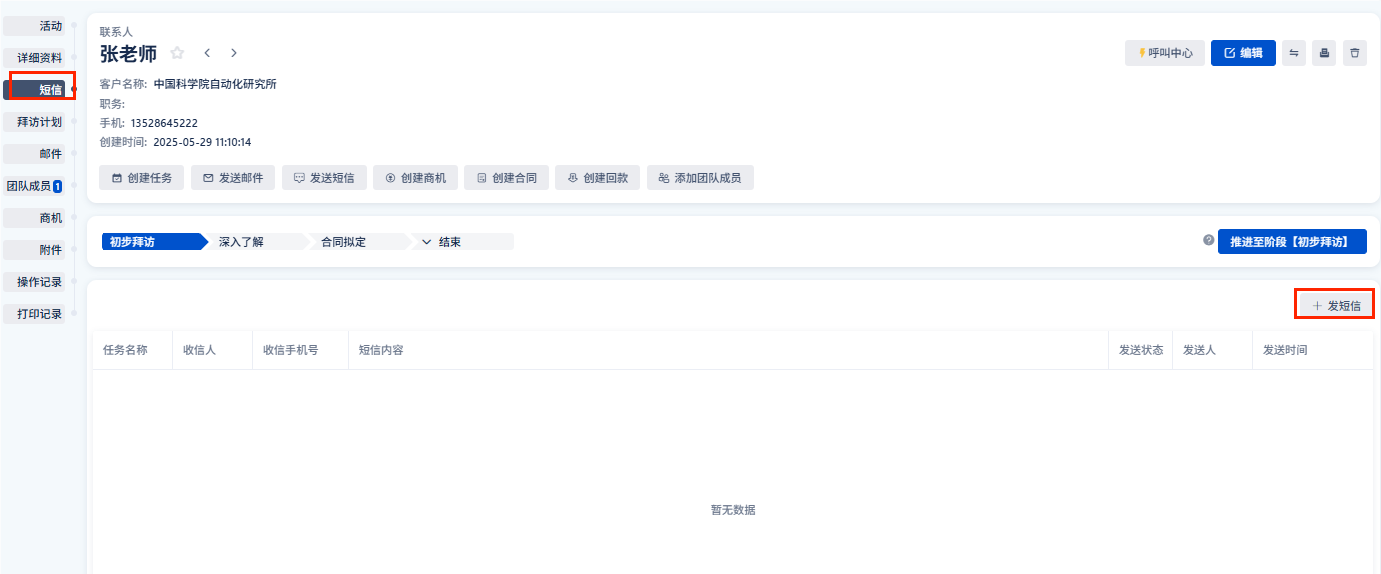Click 发送邮件 button
Viewport: 1381px width, 574px height.
click(233, 178)
